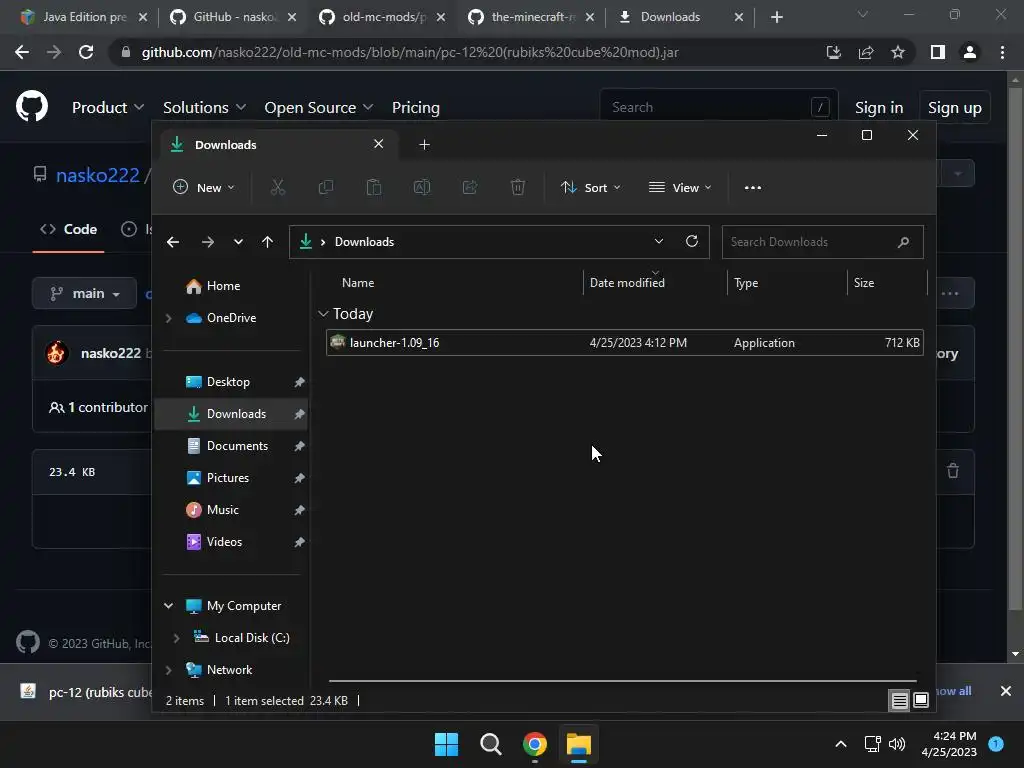Expand Network tree node
1024x768 pixels.
point(168,670)
